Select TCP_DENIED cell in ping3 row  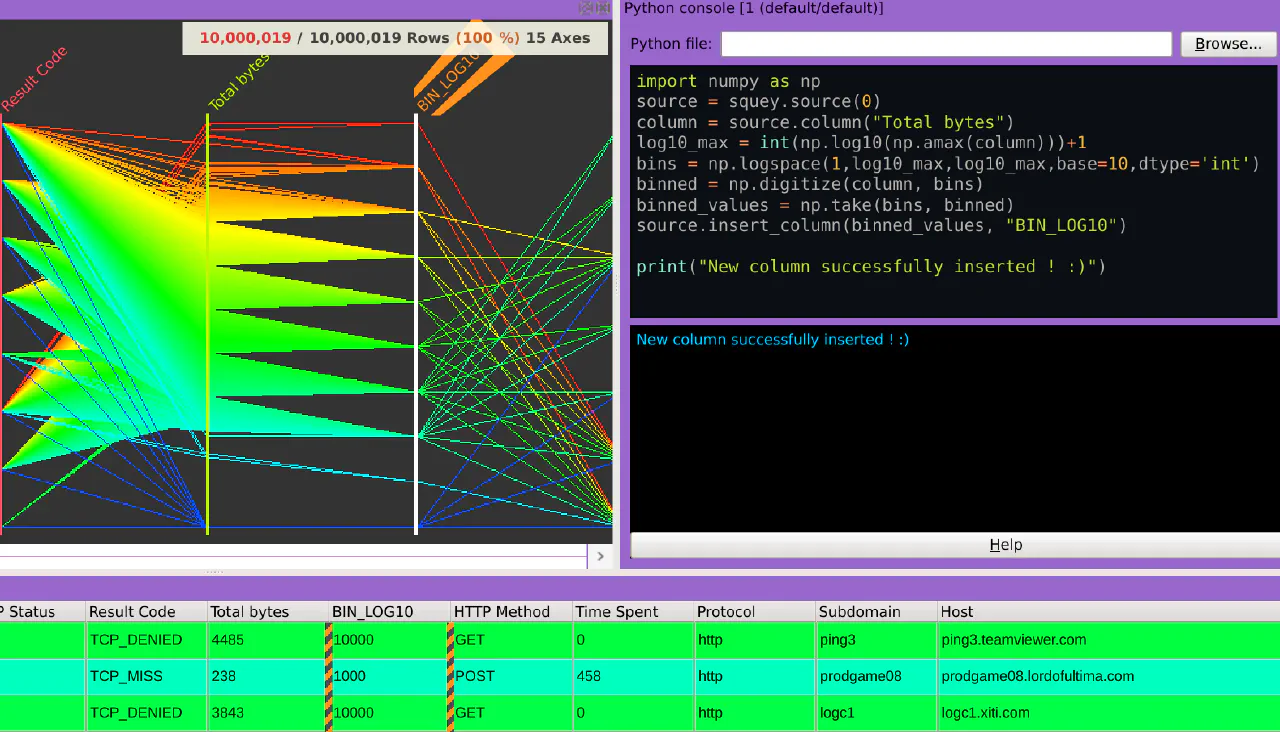click(146, 640)
